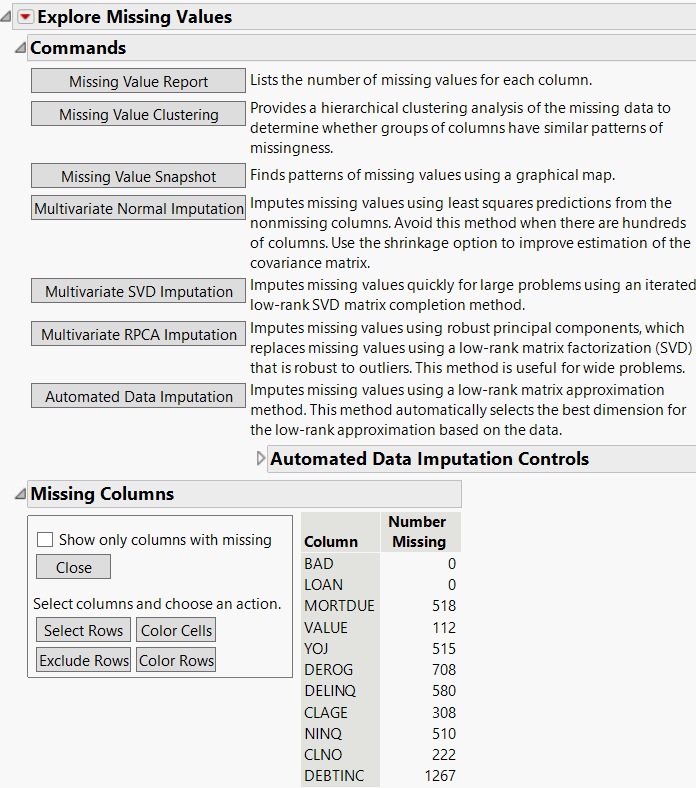Collapse the Commands section
696x788 pixels.
[x=20, y=48]
